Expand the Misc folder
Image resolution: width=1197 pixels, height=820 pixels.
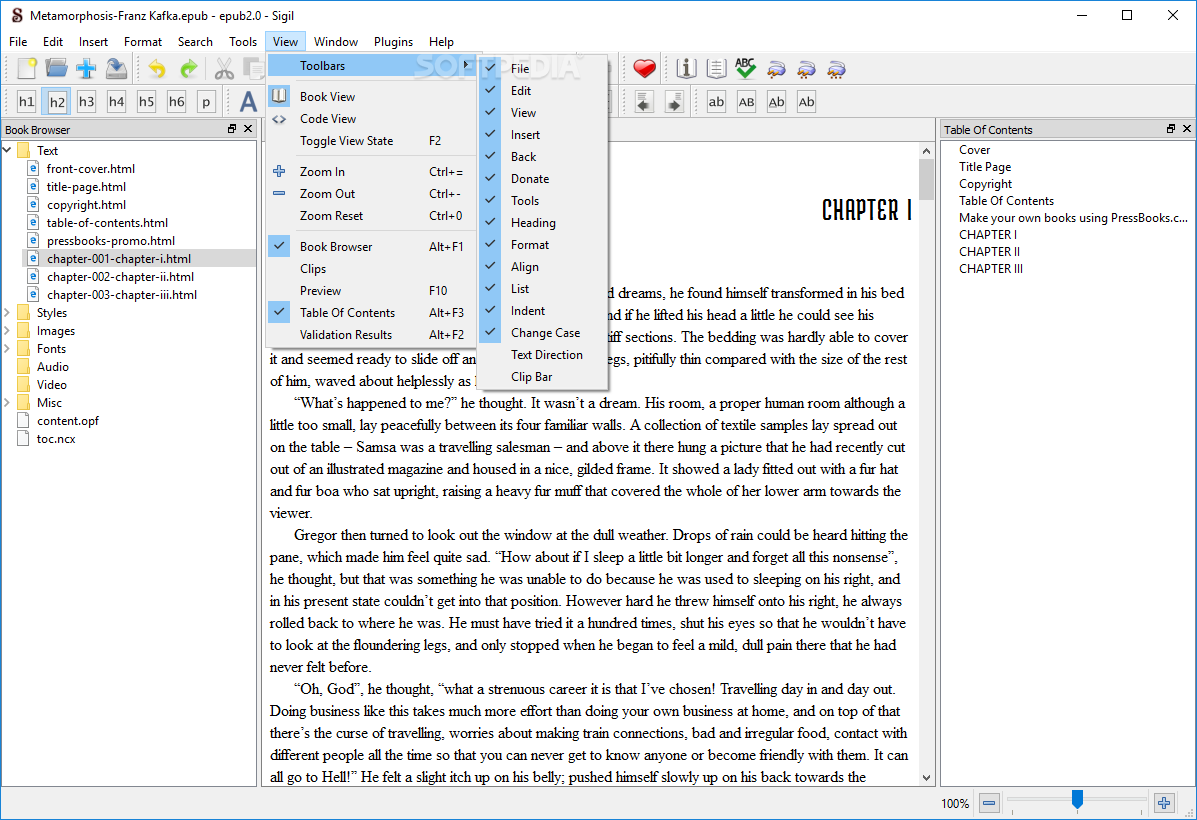coord(8,402)
